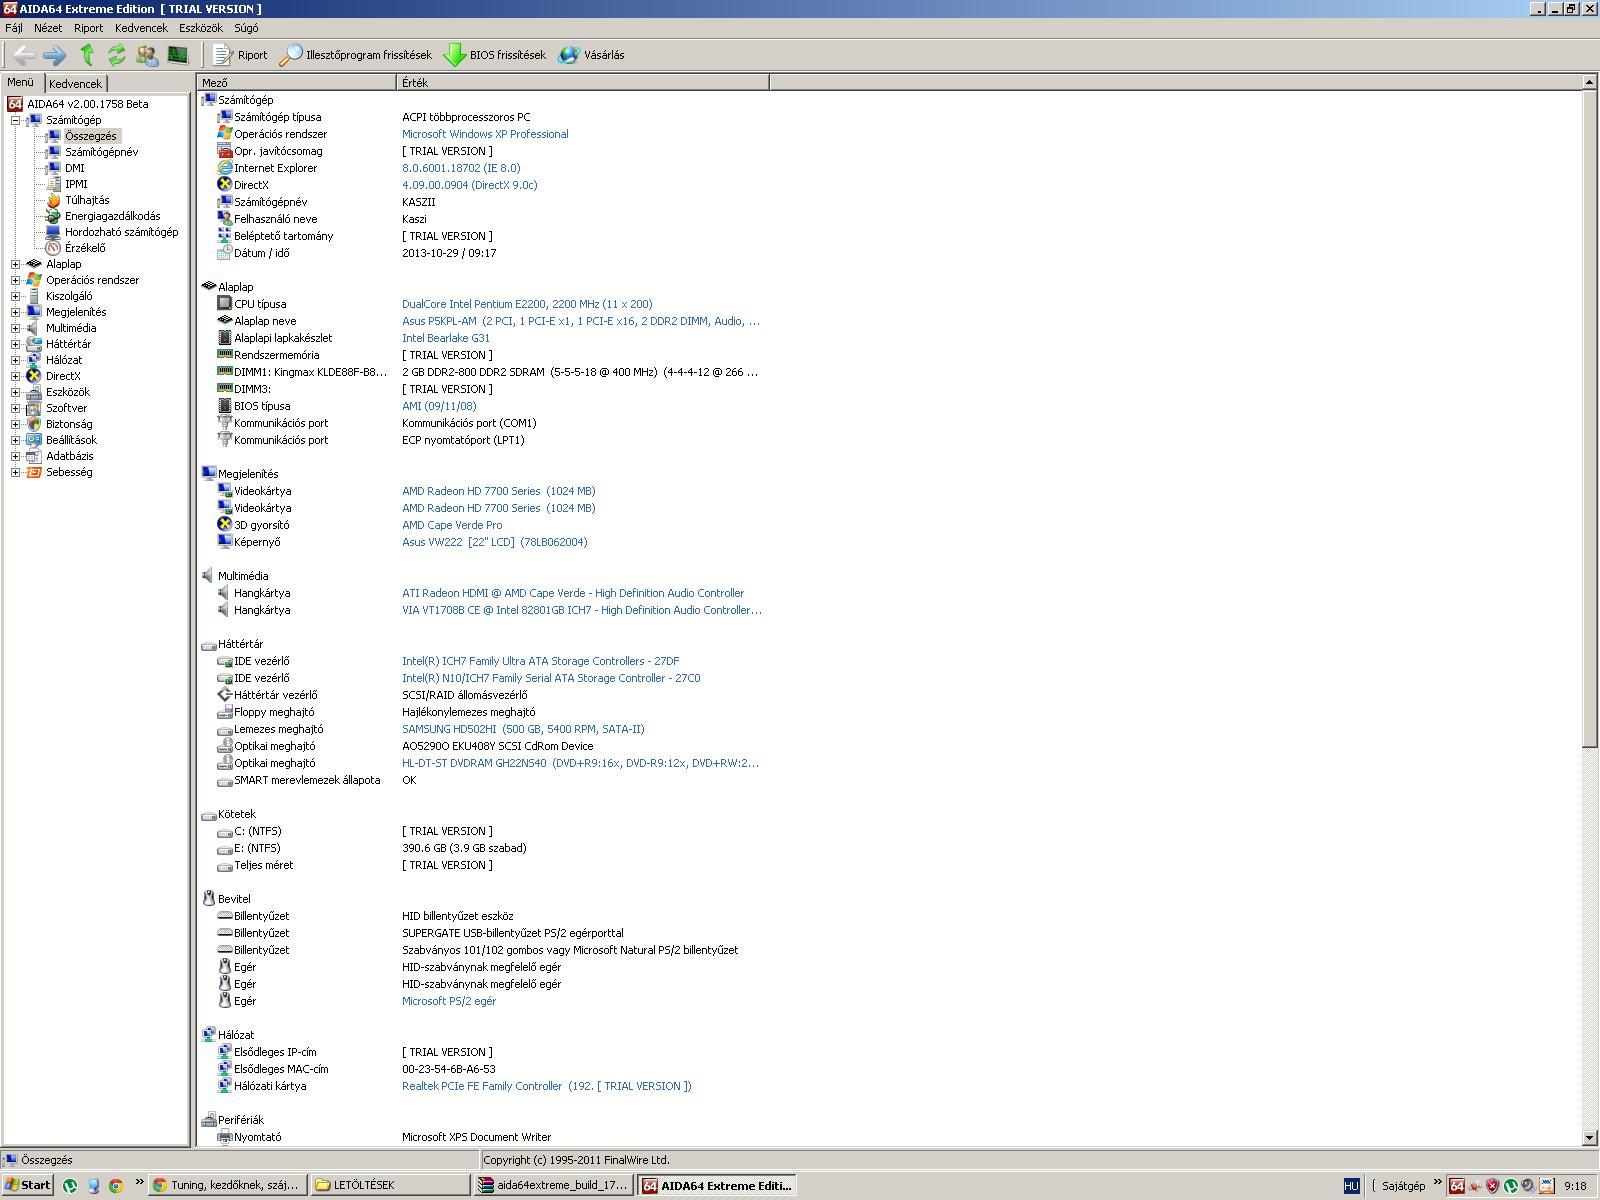Expand the Operációs rendszer tree node
1600x1200 pixels.
[16, 280]
